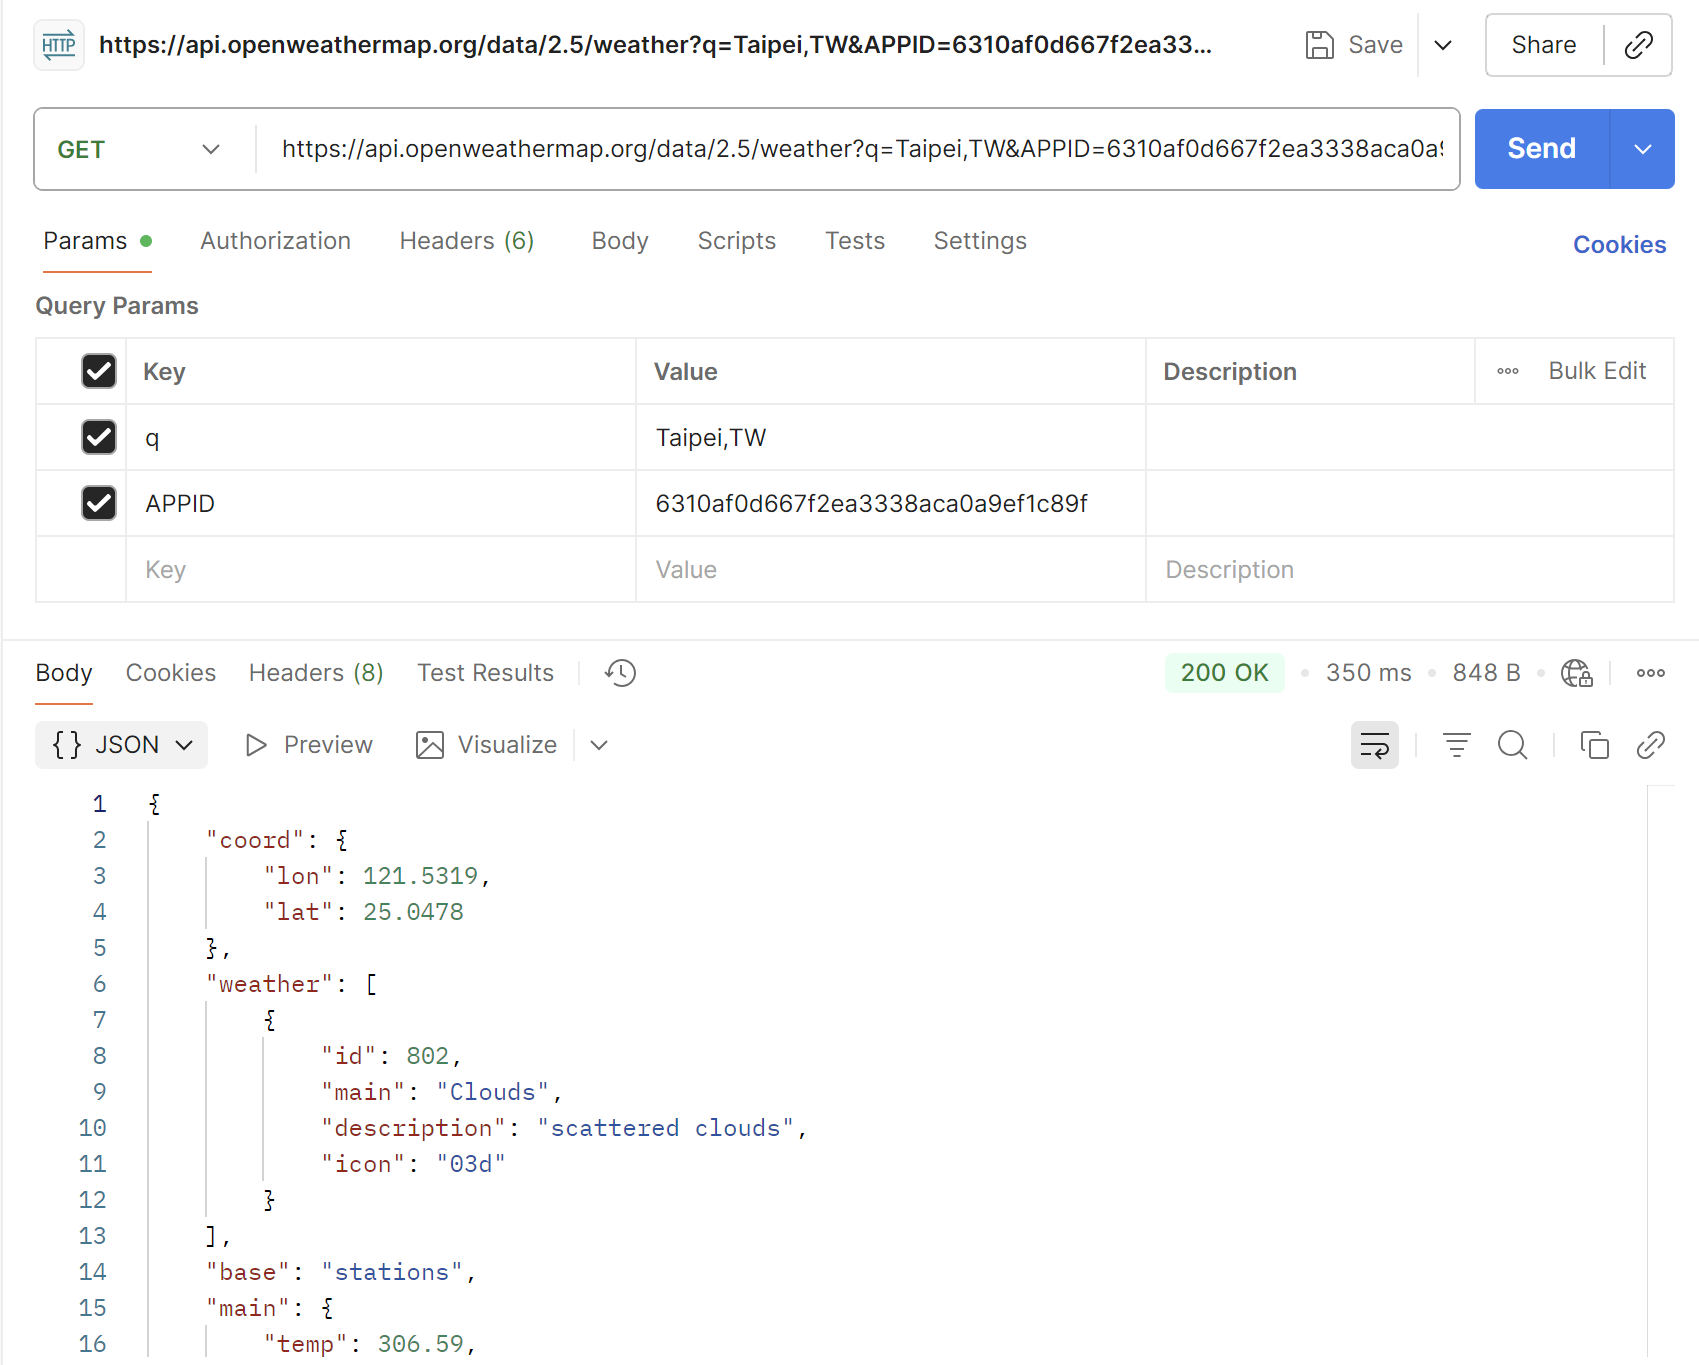Image resolution: width=1699 pixels, height=1365 pixels.
Task: Open the Scripts tab
Action: 737,241
